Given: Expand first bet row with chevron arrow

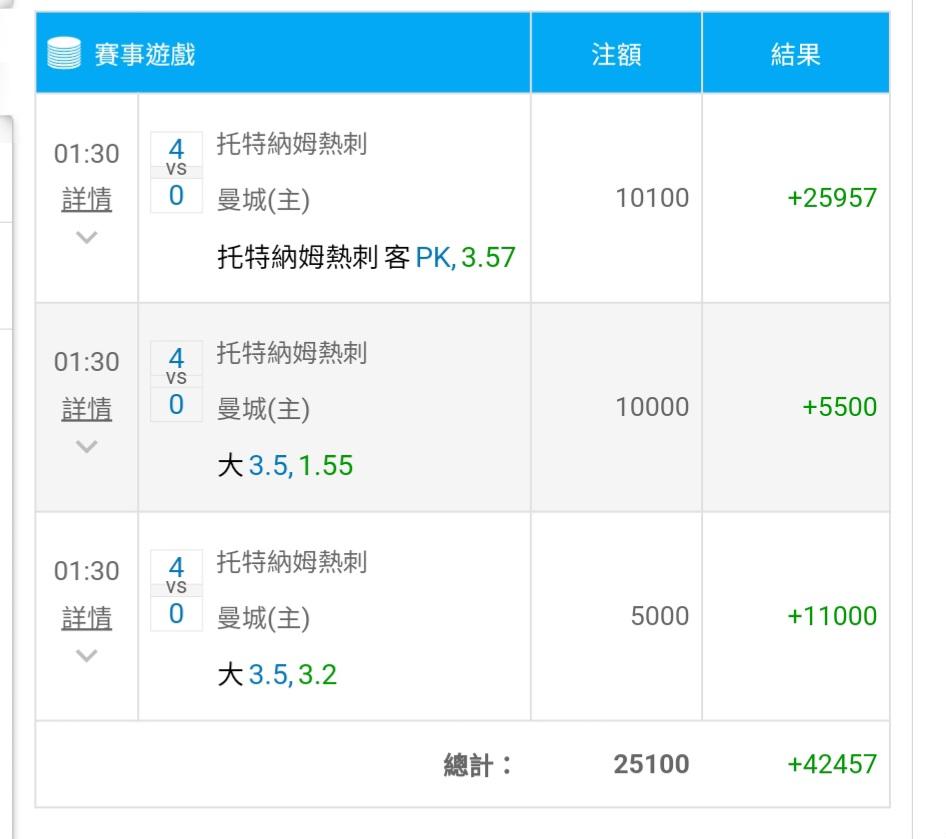Looking at the screenshot, I should 87,237.
